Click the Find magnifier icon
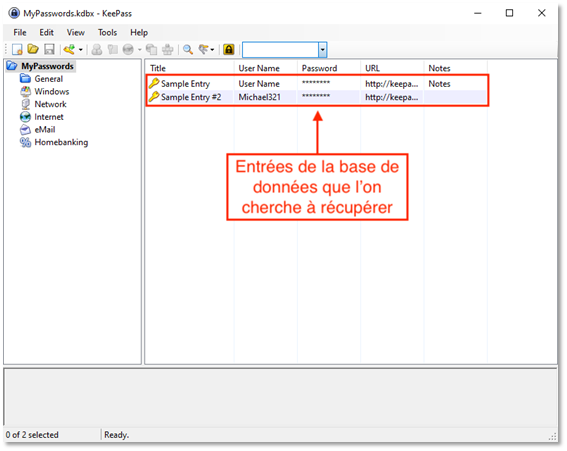The image size is (567, 451). [188, 49]
